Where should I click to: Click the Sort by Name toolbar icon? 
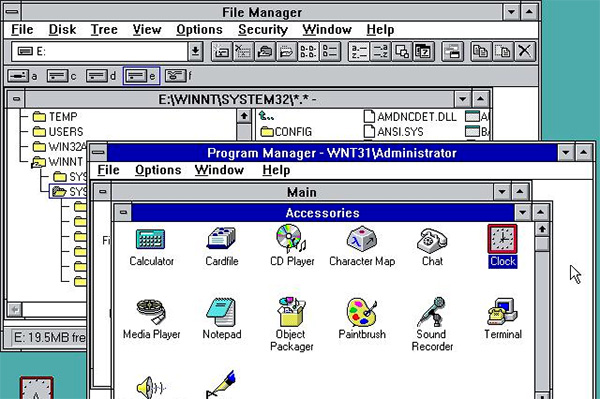point(359,51)
